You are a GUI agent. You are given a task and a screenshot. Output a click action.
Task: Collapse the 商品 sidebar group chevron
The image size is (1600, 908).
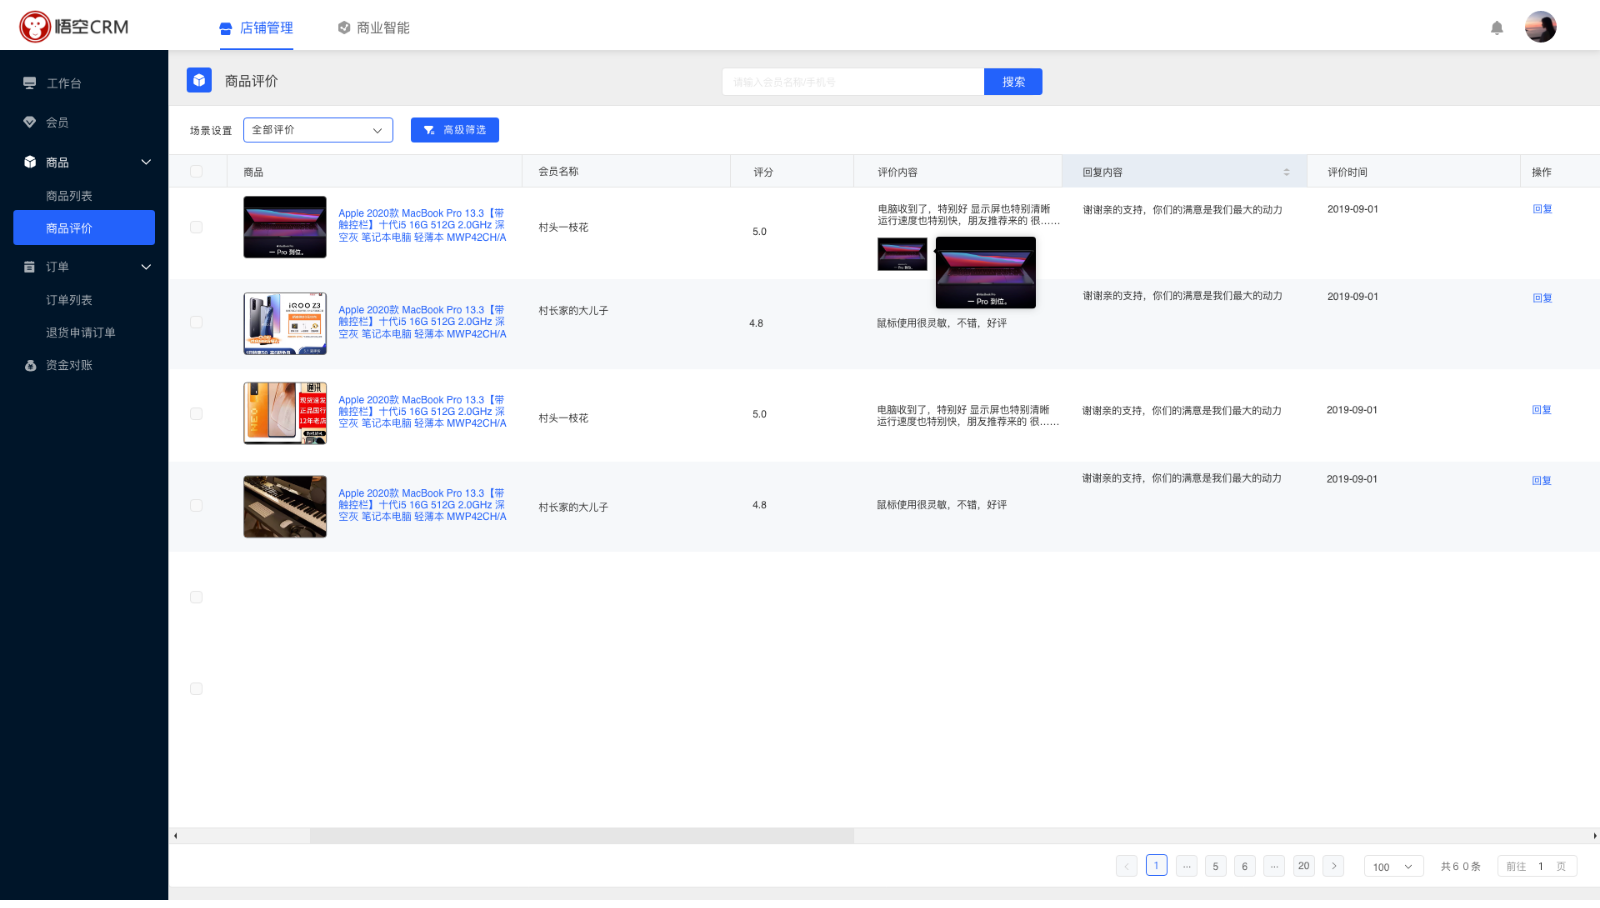tap(146, 162)
